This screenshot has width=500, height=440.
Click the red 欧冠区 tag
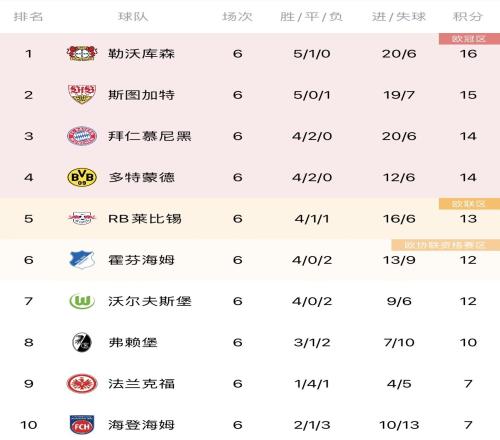coord(469,39)
